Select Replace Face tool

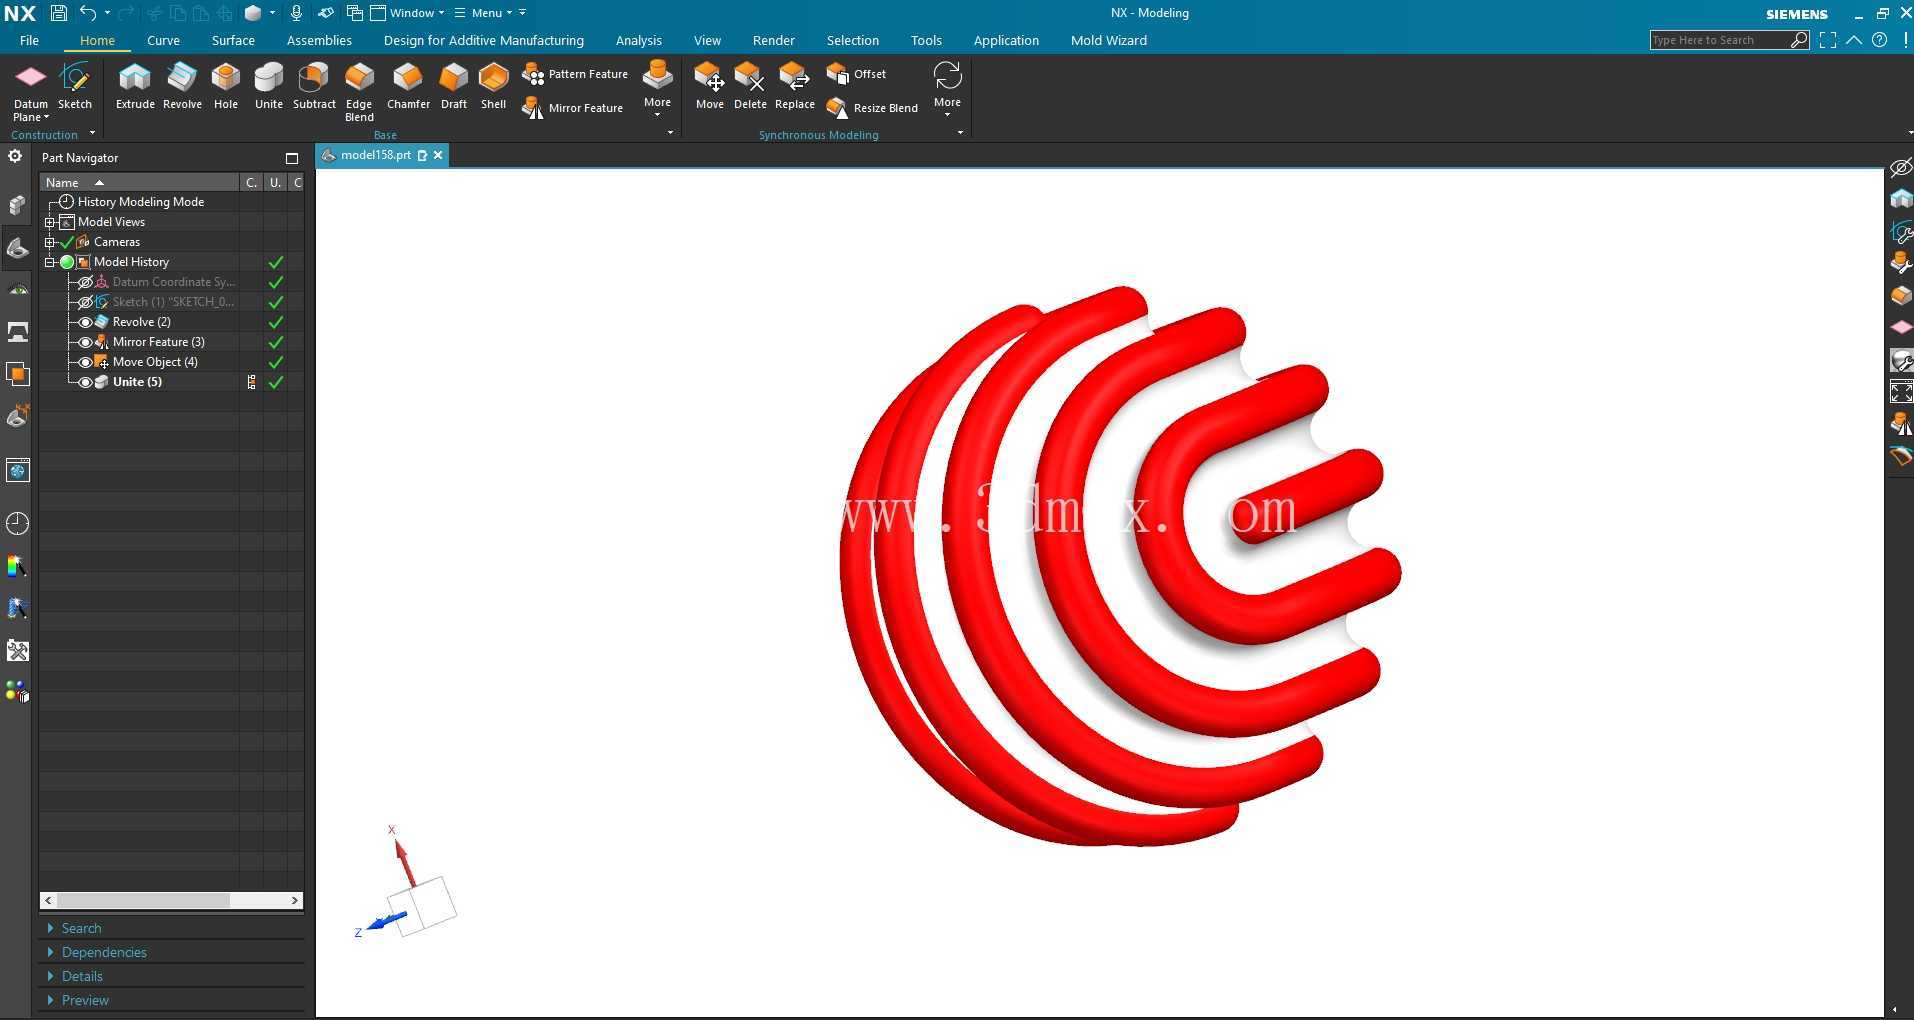pyautogui.click(x=795, y=86)
